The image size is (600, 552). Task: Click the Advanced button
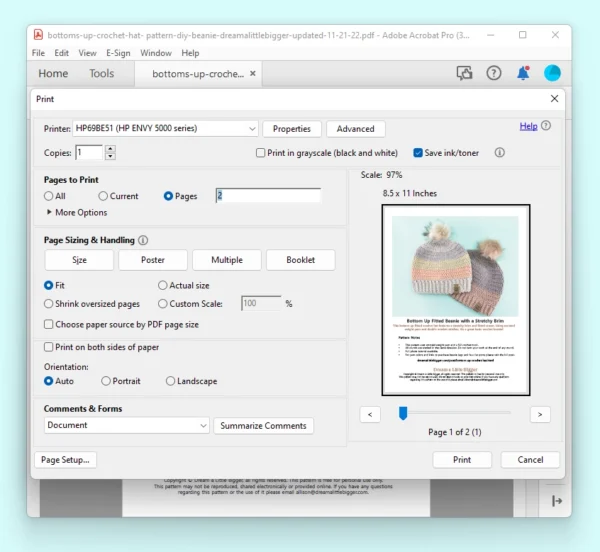pyautogui.click(x=355, y=129)
